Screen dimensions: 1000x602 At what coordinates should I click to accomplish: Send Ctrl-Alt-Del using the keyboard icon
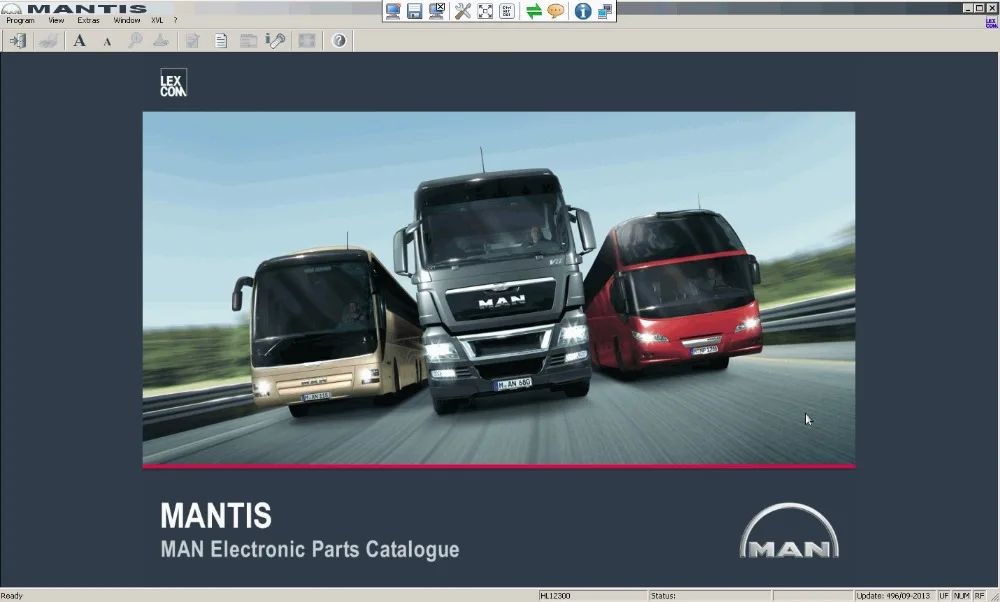point(507,11)
